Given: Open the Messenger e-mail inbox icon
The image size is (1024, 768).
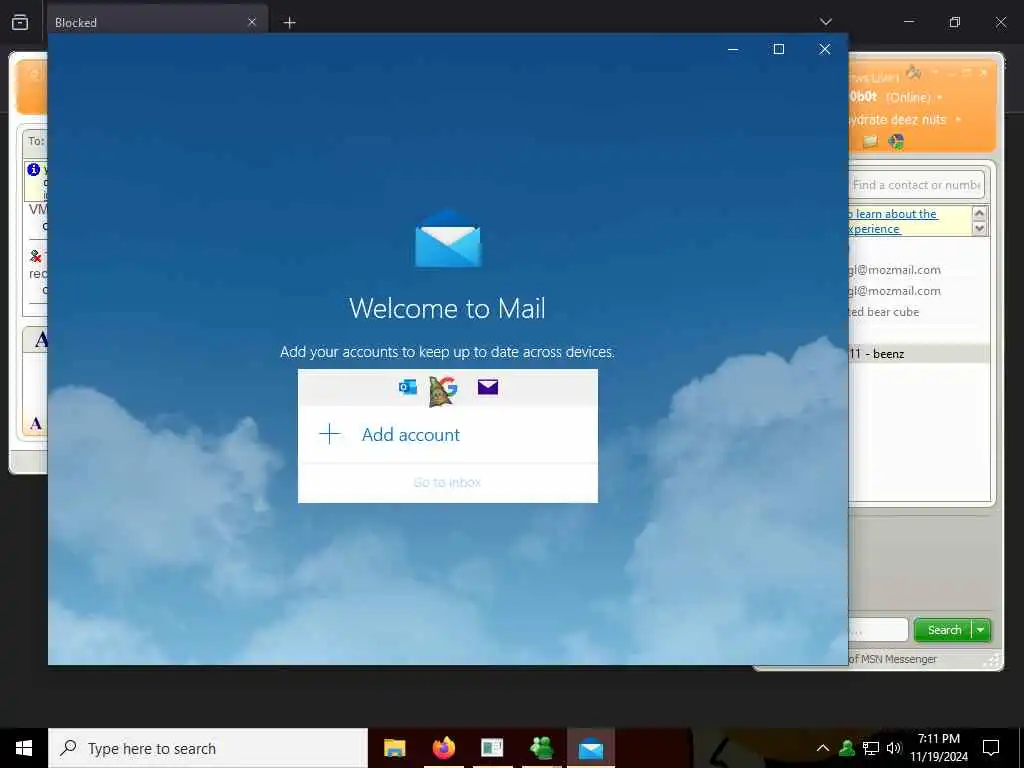Looking at the screenshot, I should pos(870,141).
